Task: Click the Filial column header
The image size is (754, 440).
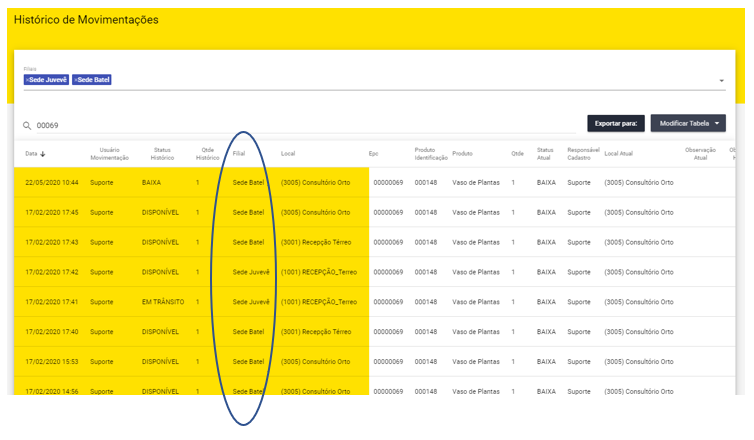Action: tap(239, 154)
